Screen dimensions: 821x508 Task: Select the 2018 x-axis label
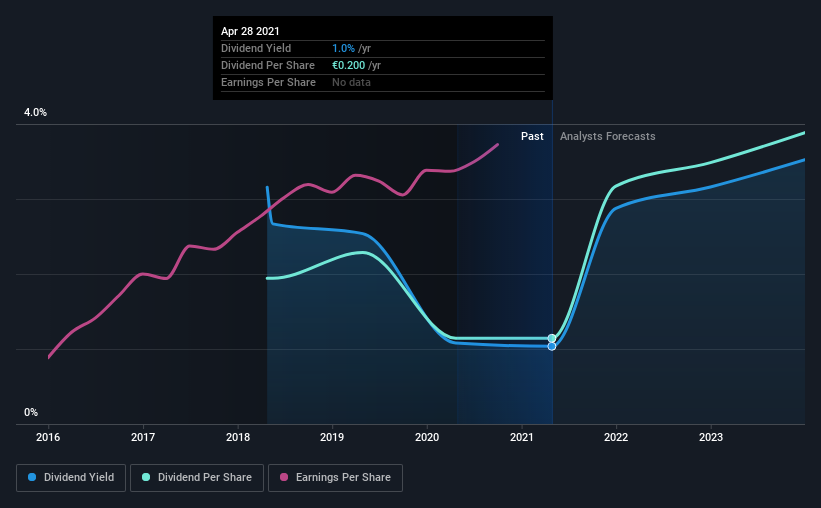[238, 437]
